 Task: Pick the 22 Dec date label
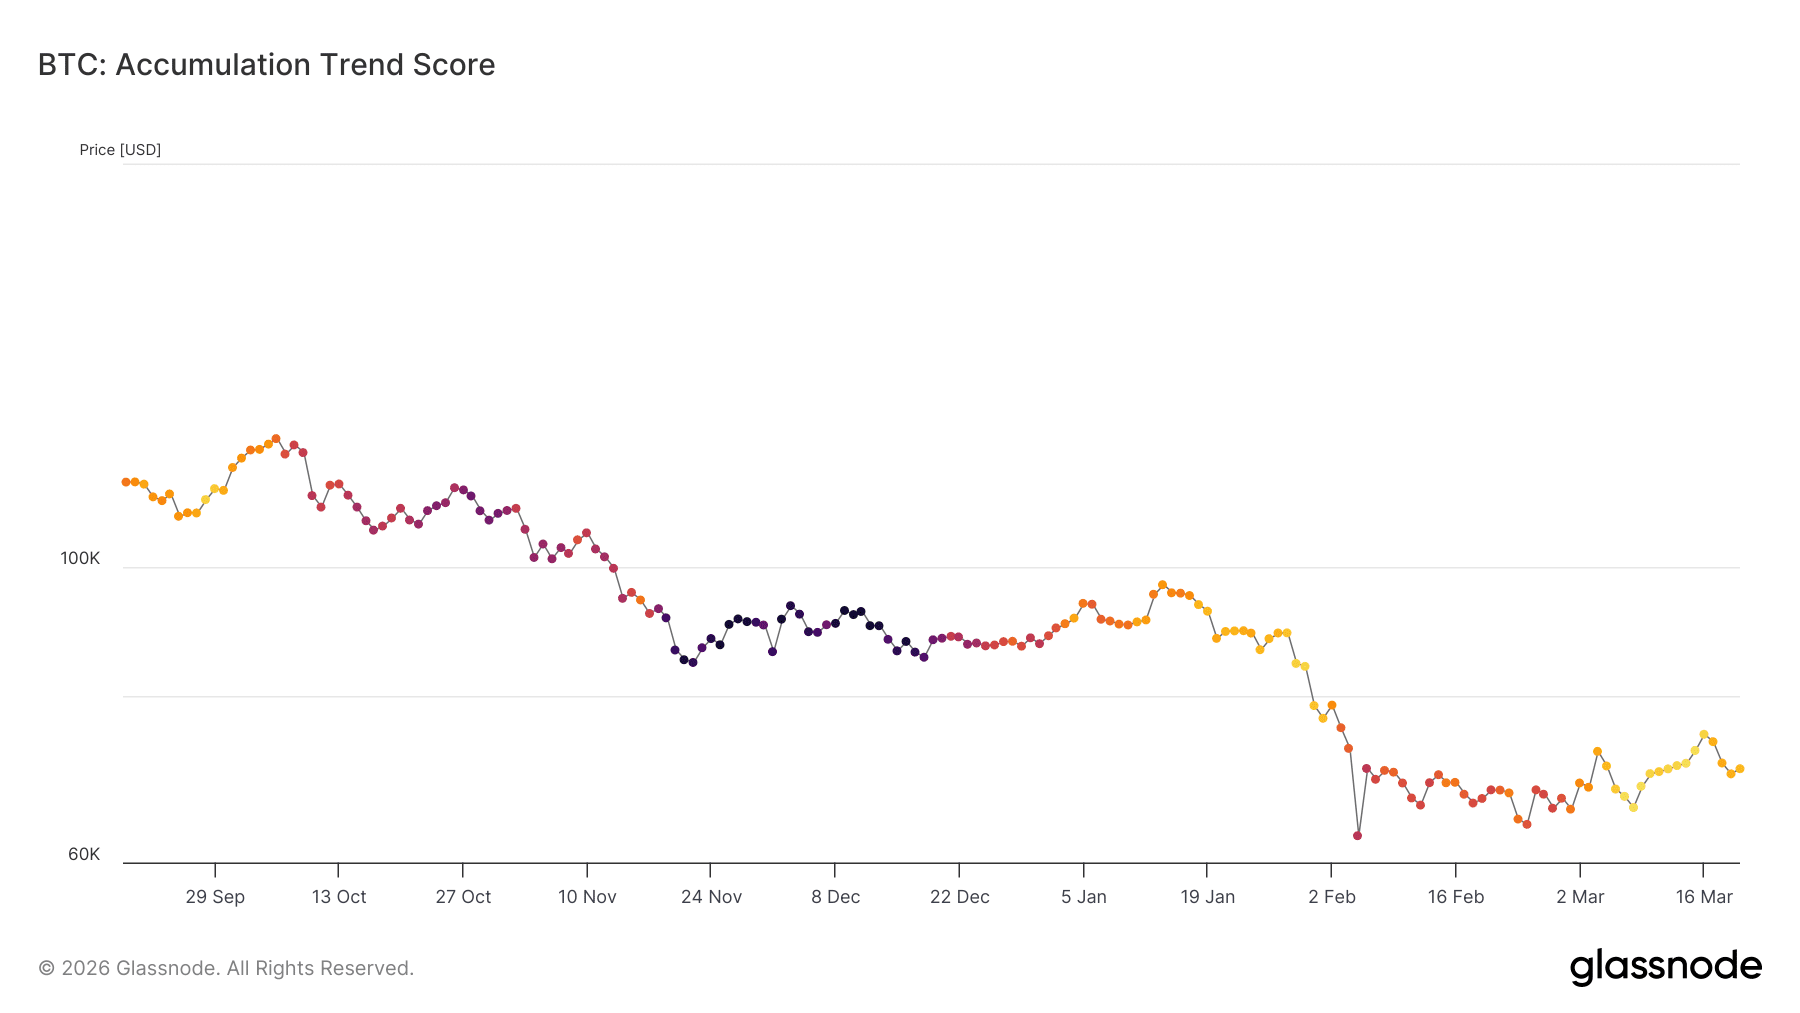(x=959, y=897)
